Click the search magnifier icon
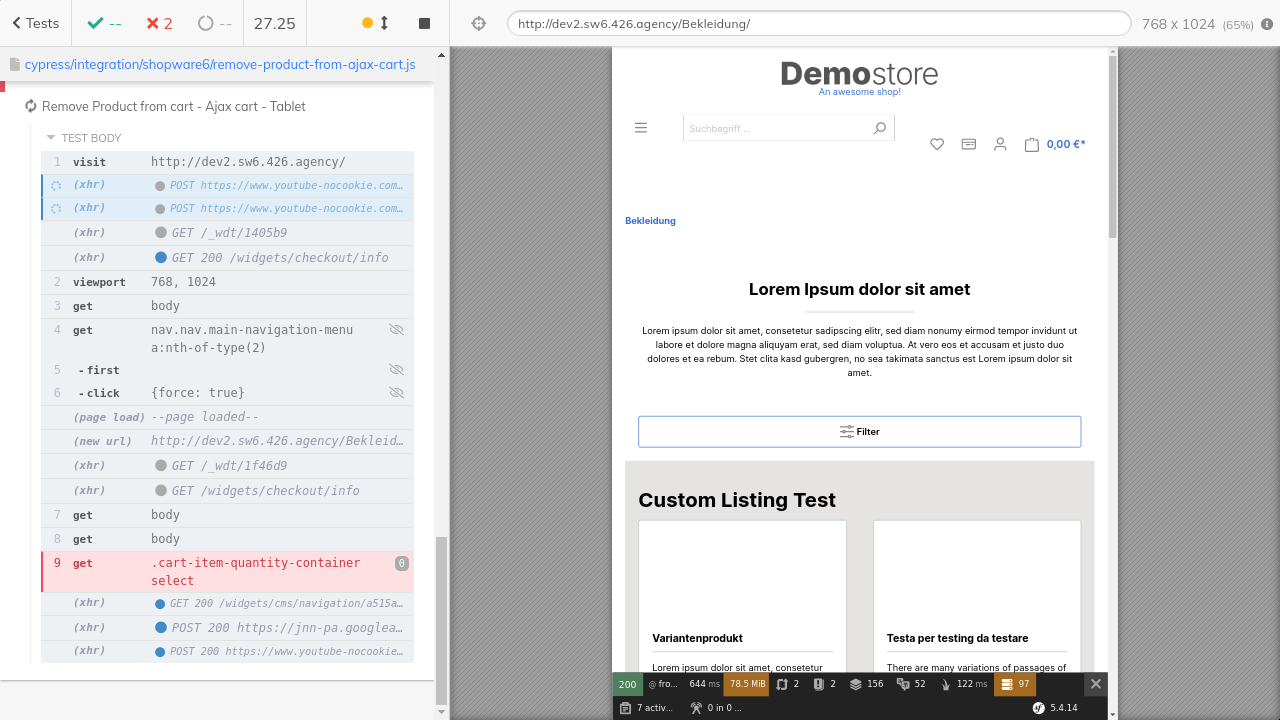Image resolution: width=1280 pixels, height=720 pixels. click(x=880, y=128)
